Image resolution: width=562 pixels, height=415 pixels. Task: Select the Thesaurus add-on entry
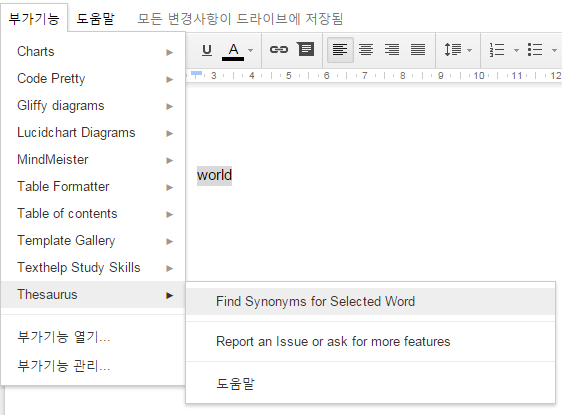point(93,295)
